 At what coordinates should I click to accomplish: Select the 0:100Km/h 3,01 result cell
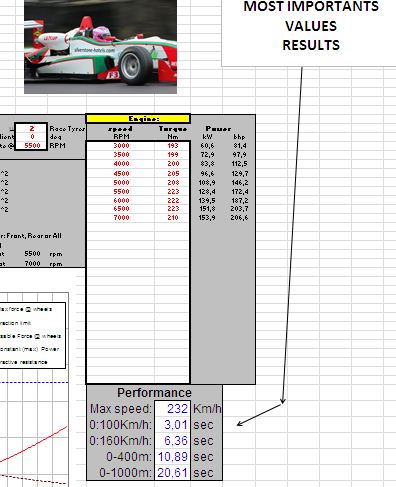pyautogui.click(x=172, y=425)
